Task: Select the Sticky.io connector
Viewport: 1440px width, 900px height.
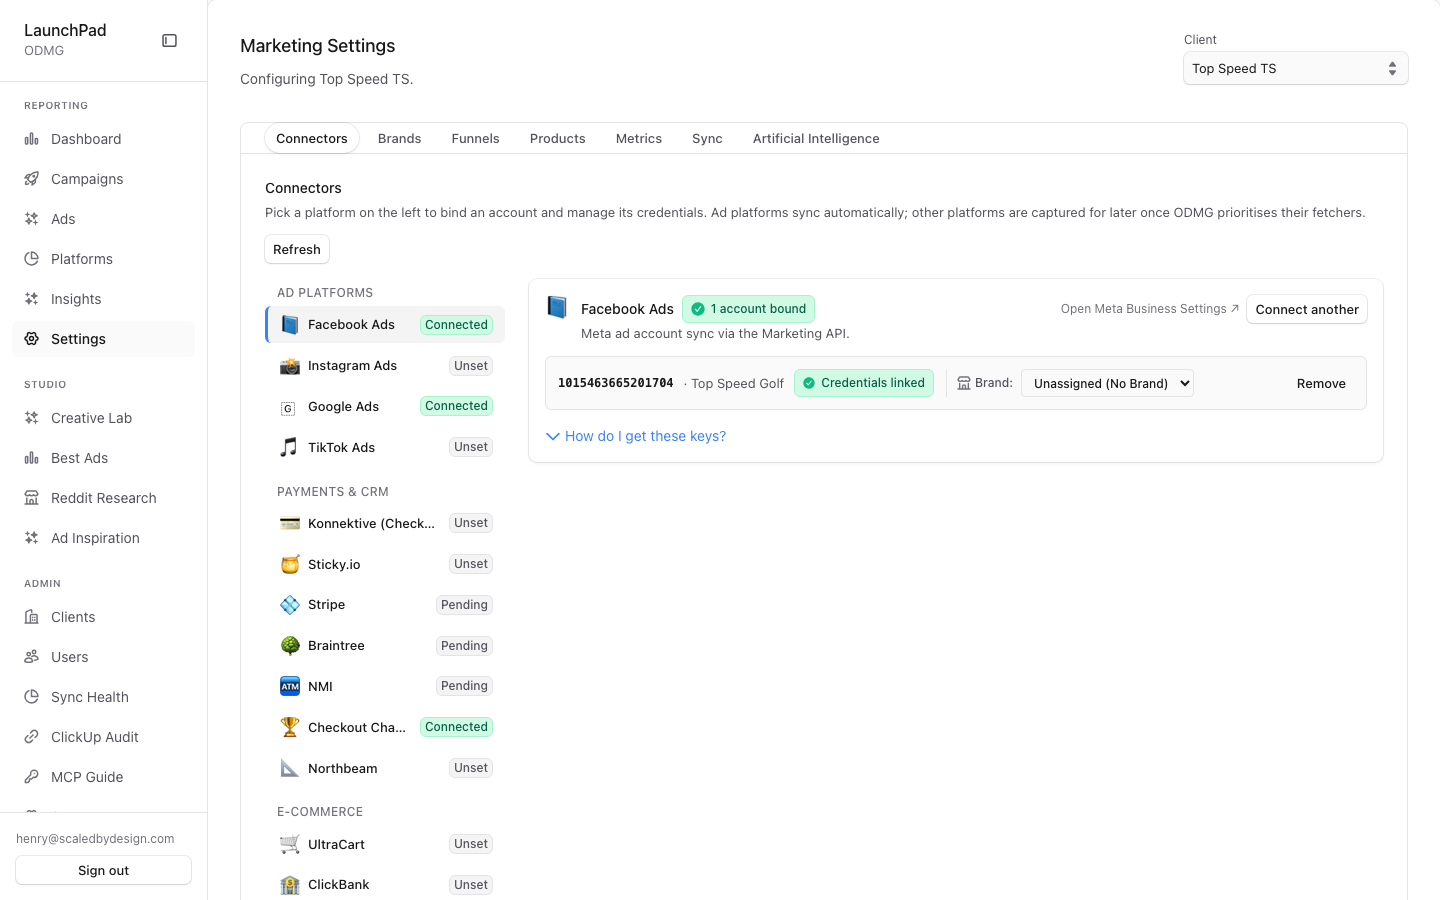Action: pyautogui.click(x=386, y=564)
